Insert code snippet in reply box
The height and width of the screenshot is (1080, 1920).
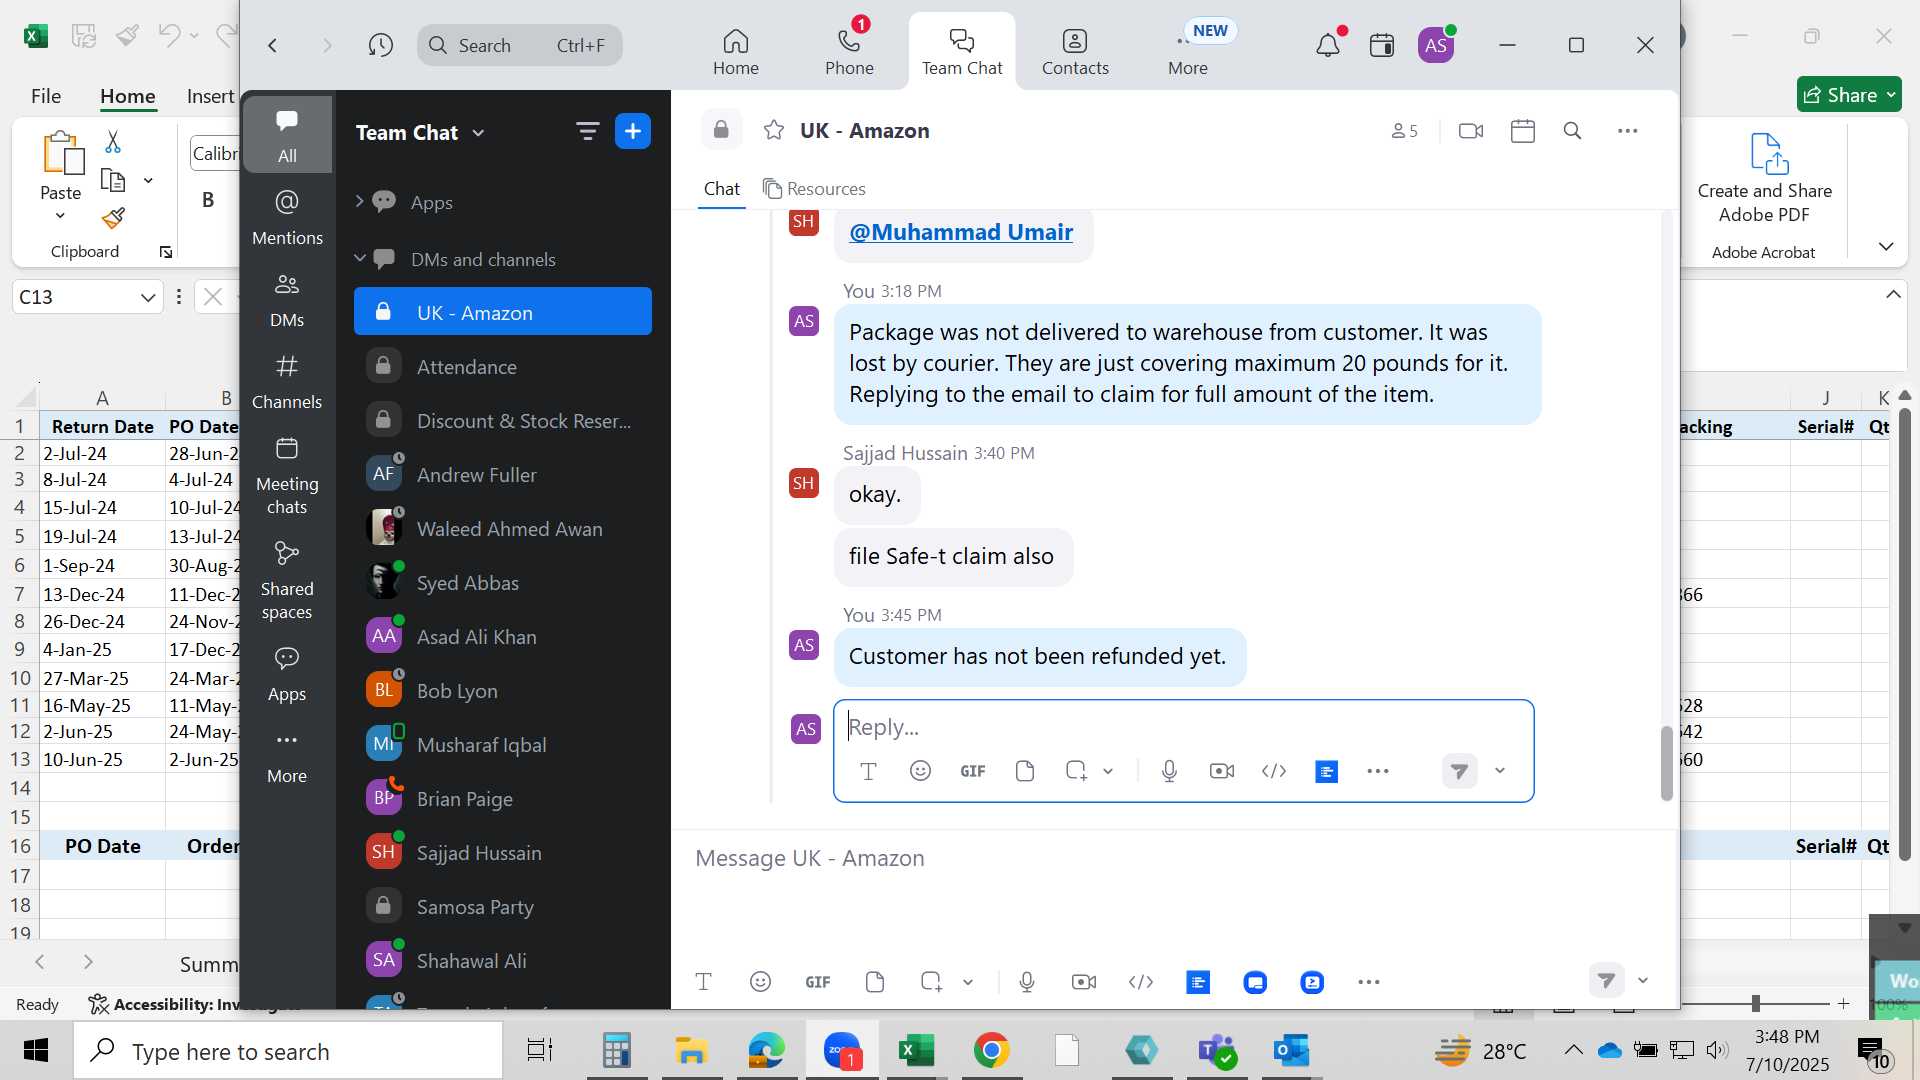tap(1273, 771)
